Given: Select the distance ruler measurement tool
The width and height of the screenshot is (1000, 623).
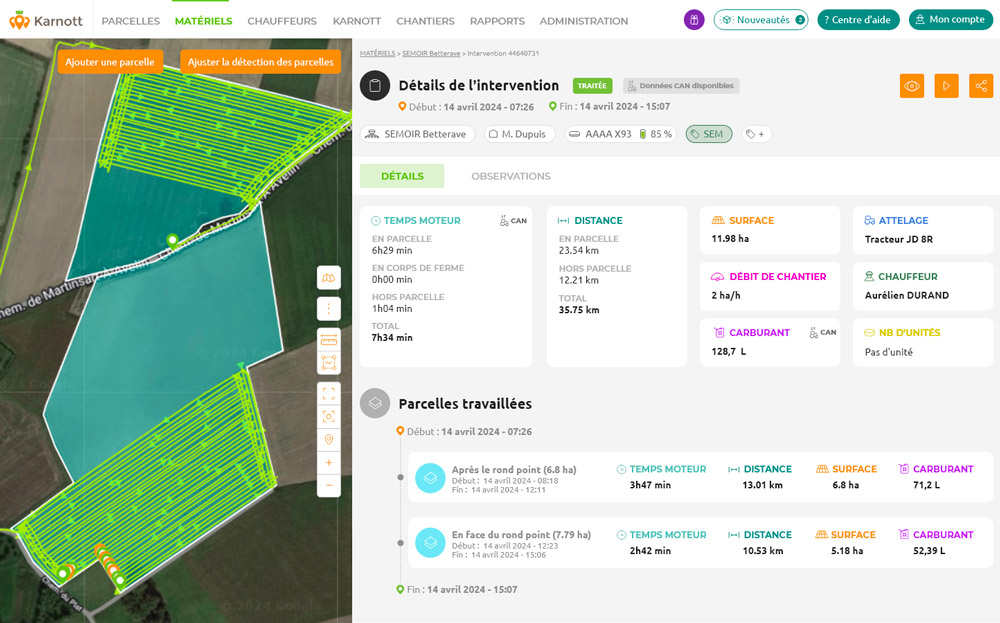Looking at the screenshot, I should (329, 341).
